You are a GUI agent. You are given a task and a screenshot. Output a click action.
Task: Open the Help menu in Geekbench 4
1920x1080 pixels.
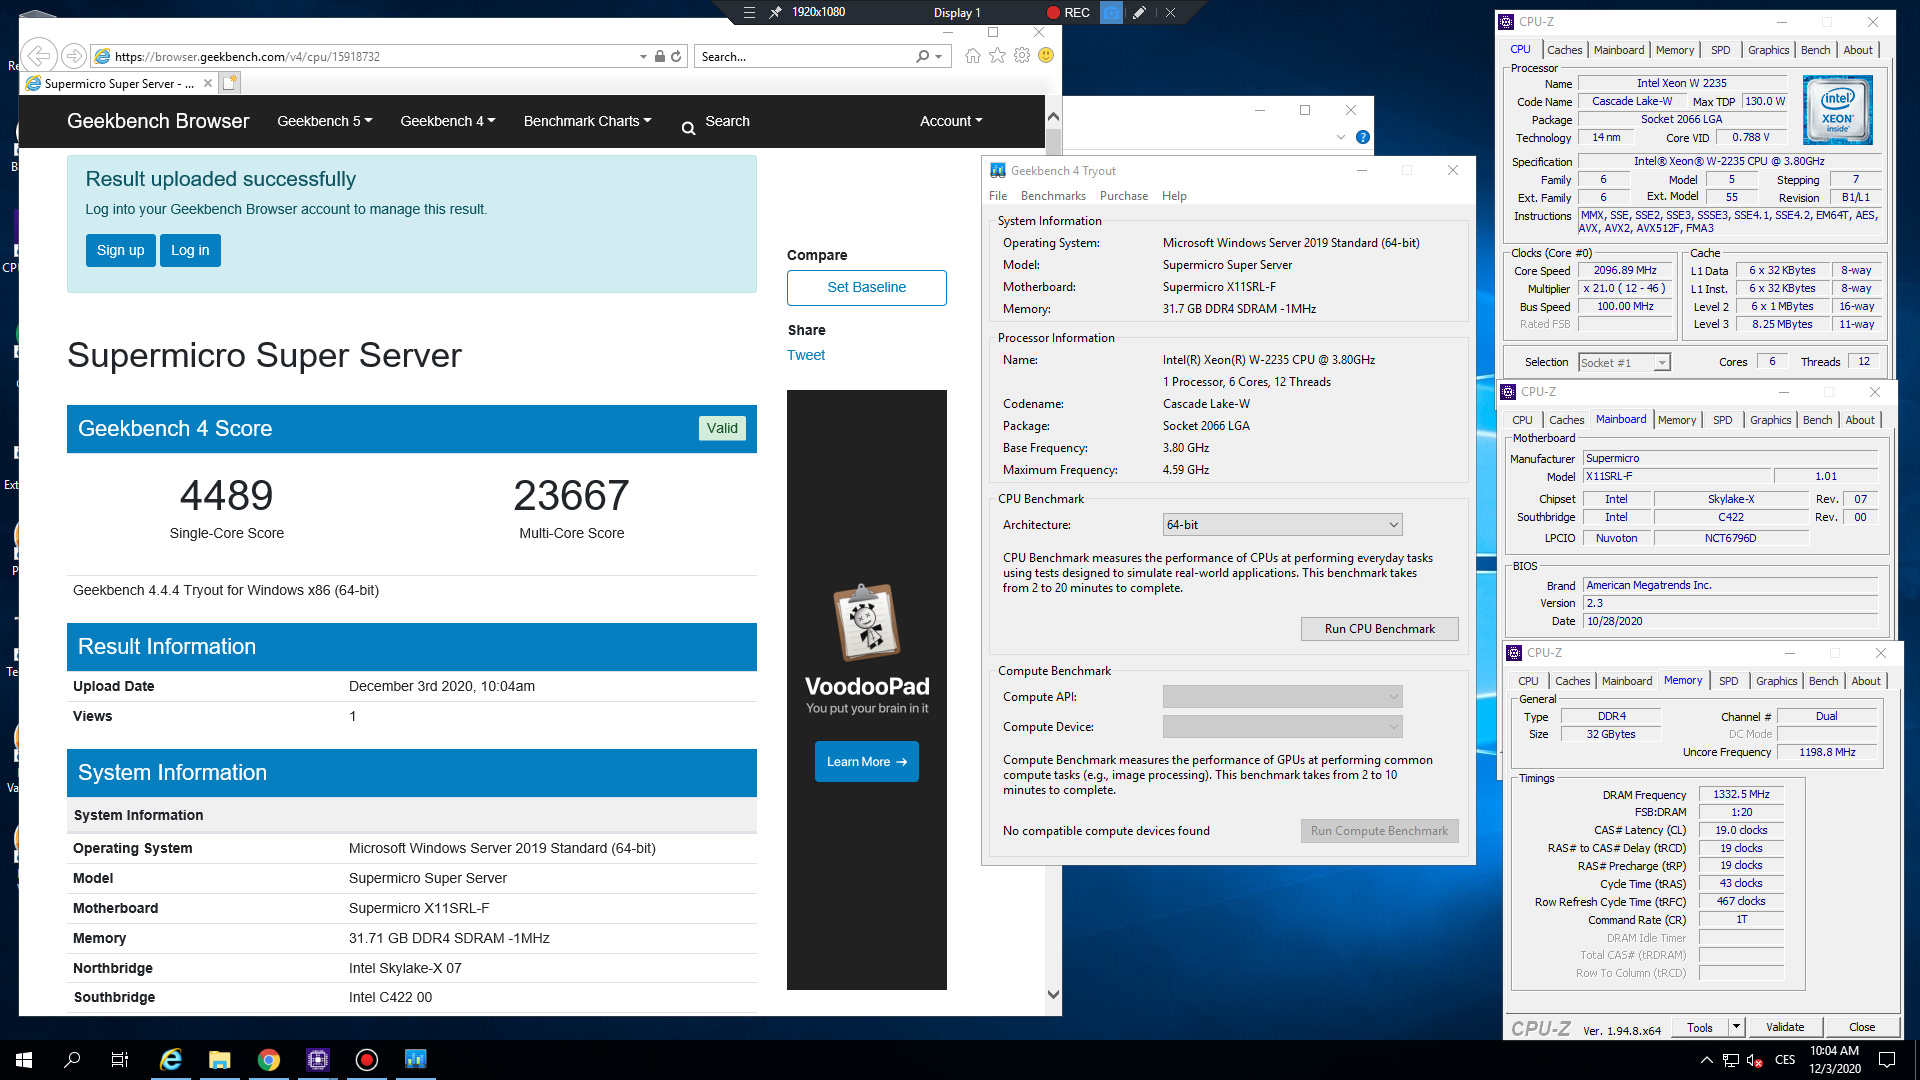[1174, 196]
